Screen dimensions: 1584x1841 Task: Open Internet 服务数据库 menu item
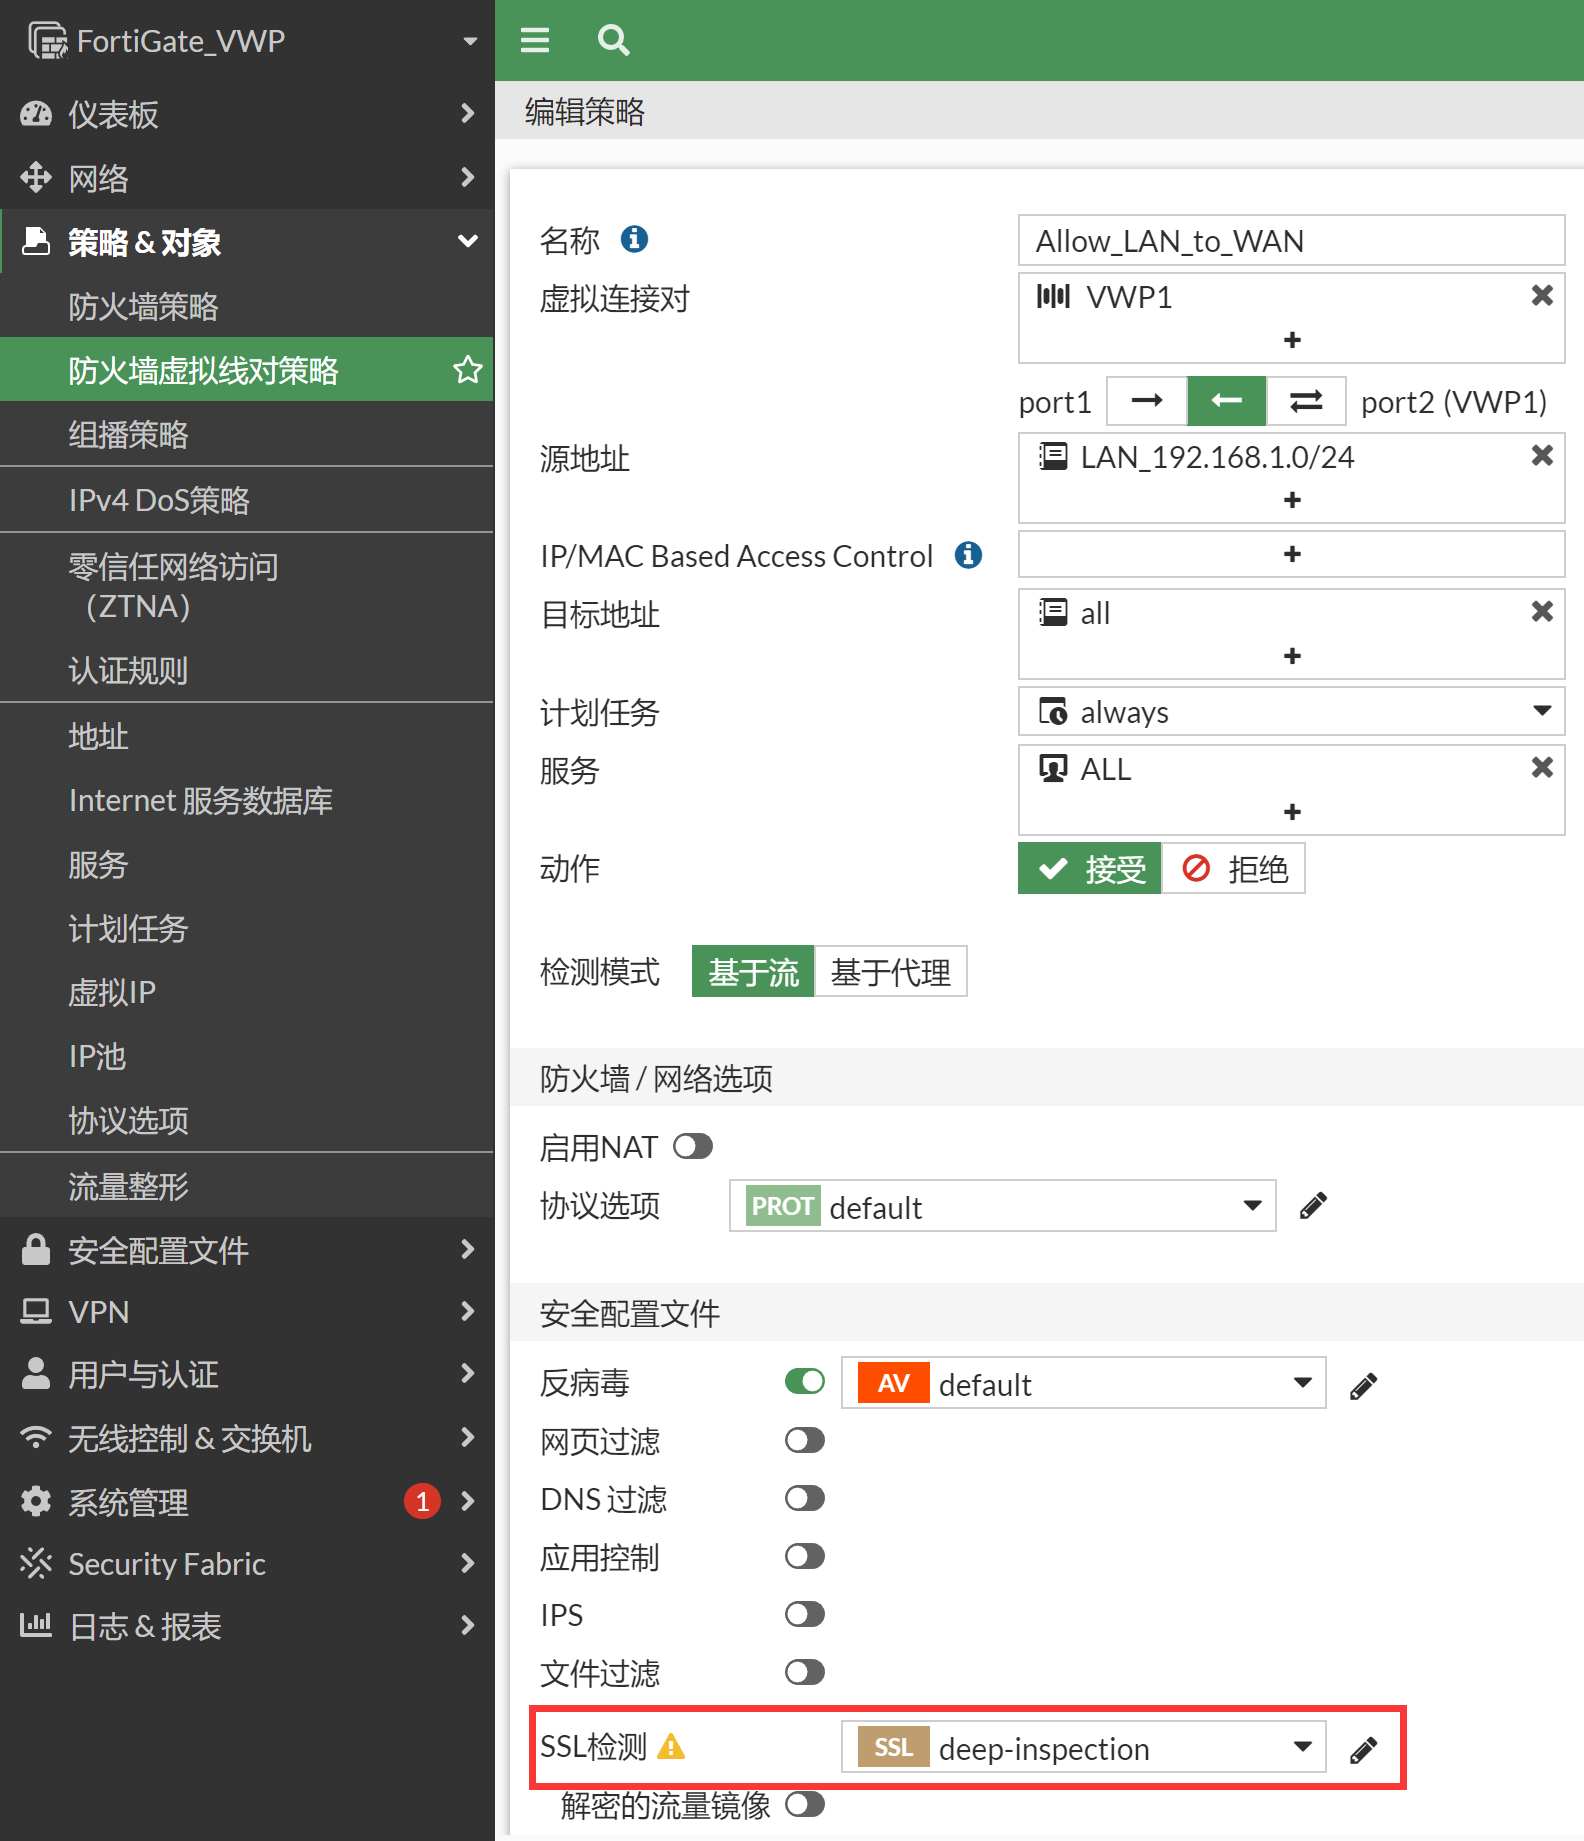point(200,801)
